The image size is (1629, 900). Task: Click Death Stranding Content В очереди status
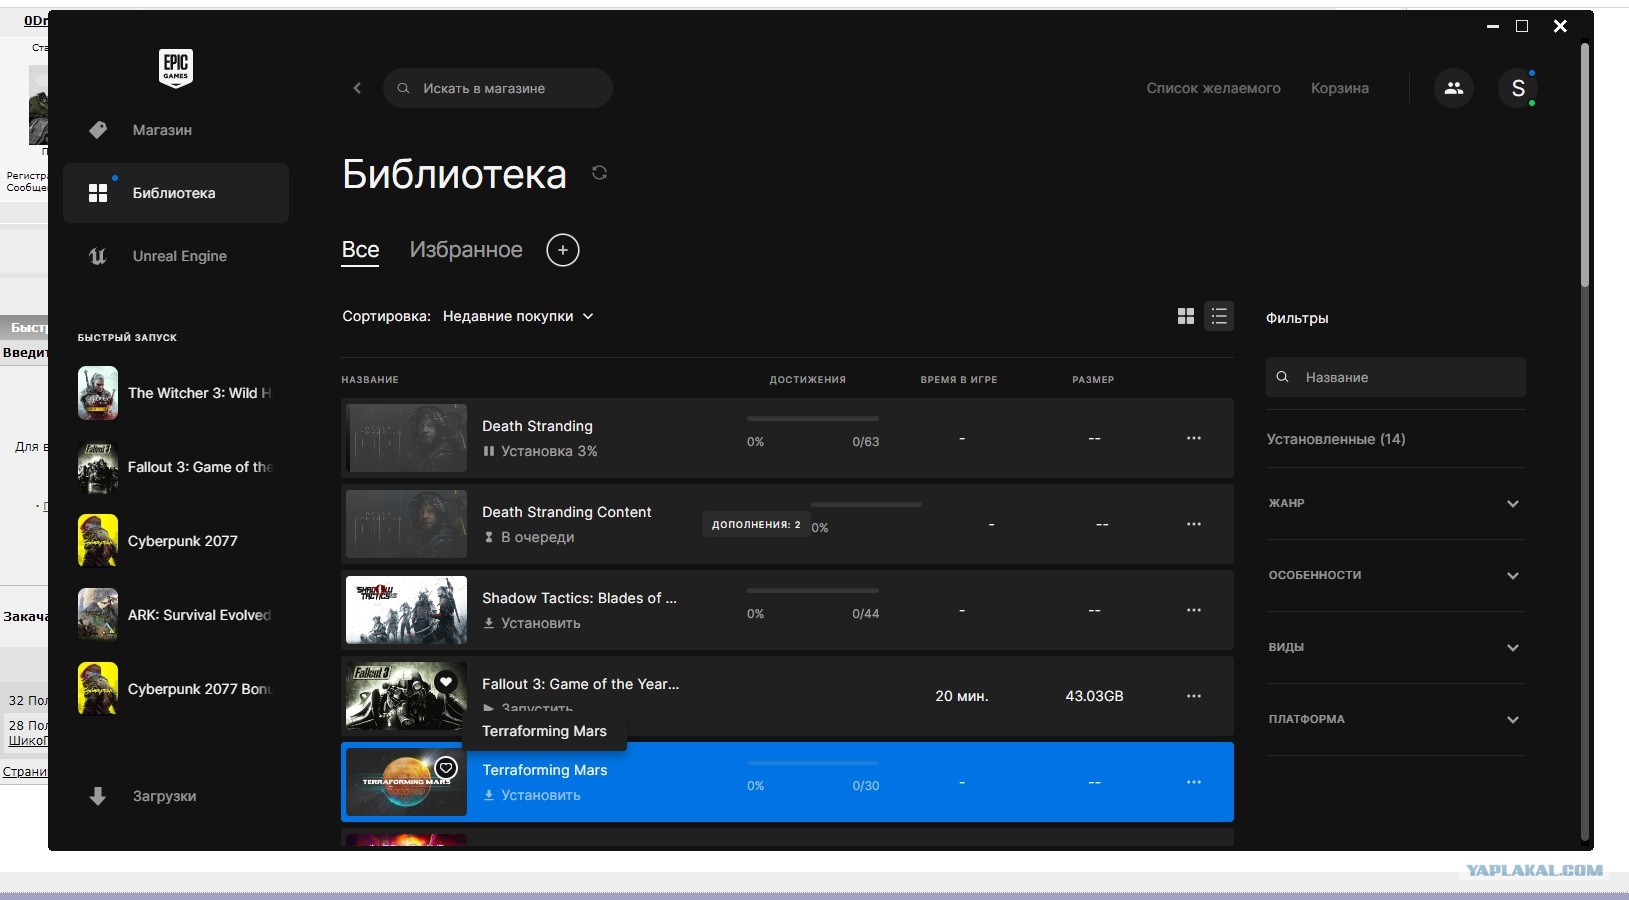[x=529, y=537]
